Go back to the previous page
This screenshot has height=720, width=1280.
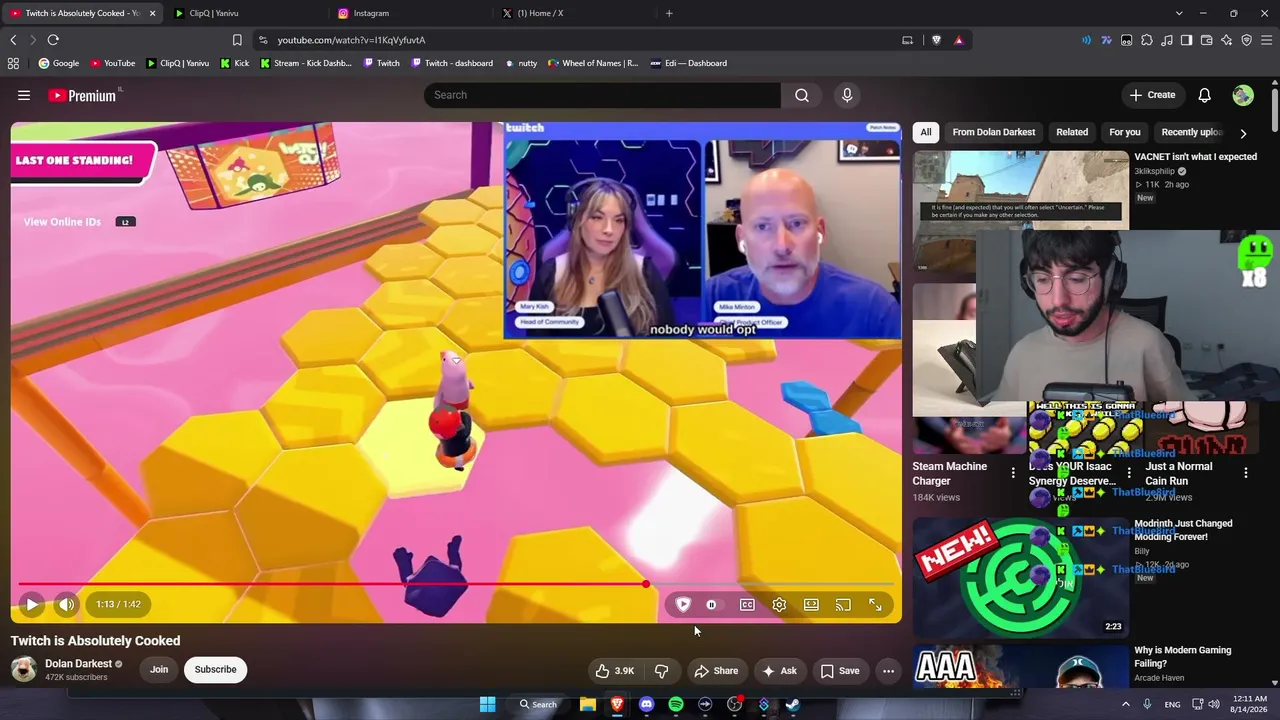(x=13, y=40)
